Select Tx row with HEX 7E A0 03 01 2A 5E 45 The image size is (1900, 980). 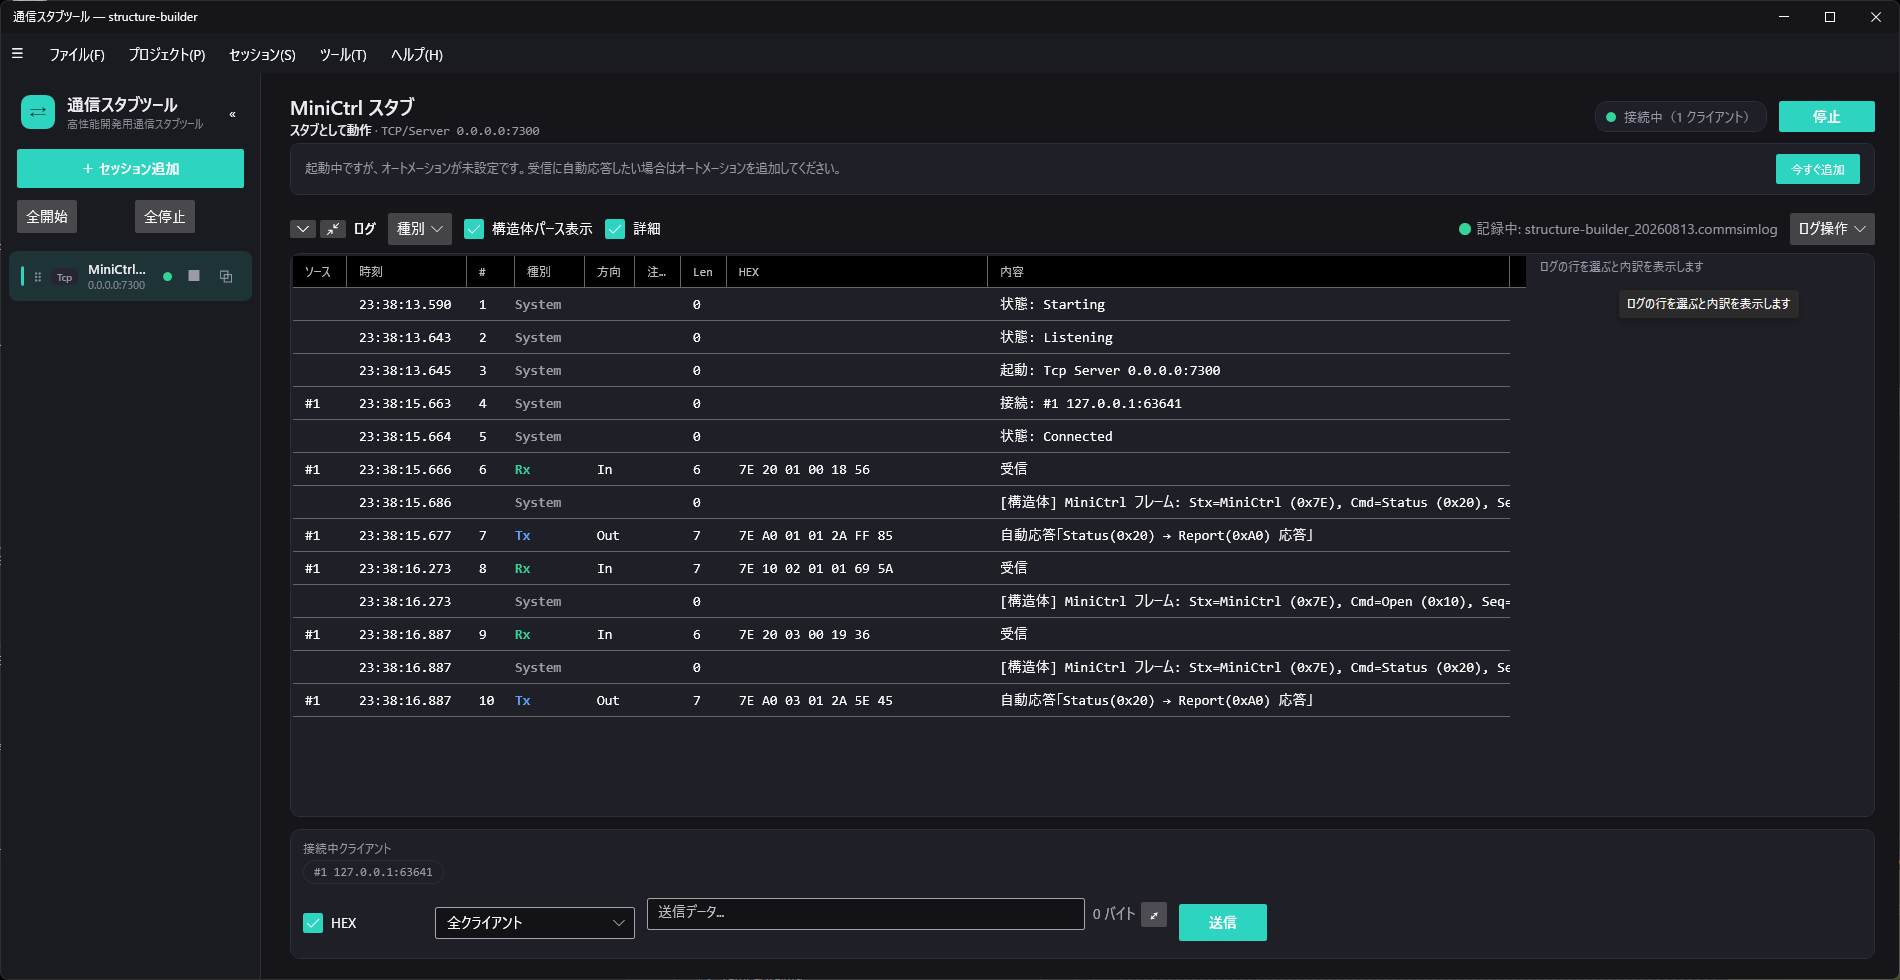point(901,700)
